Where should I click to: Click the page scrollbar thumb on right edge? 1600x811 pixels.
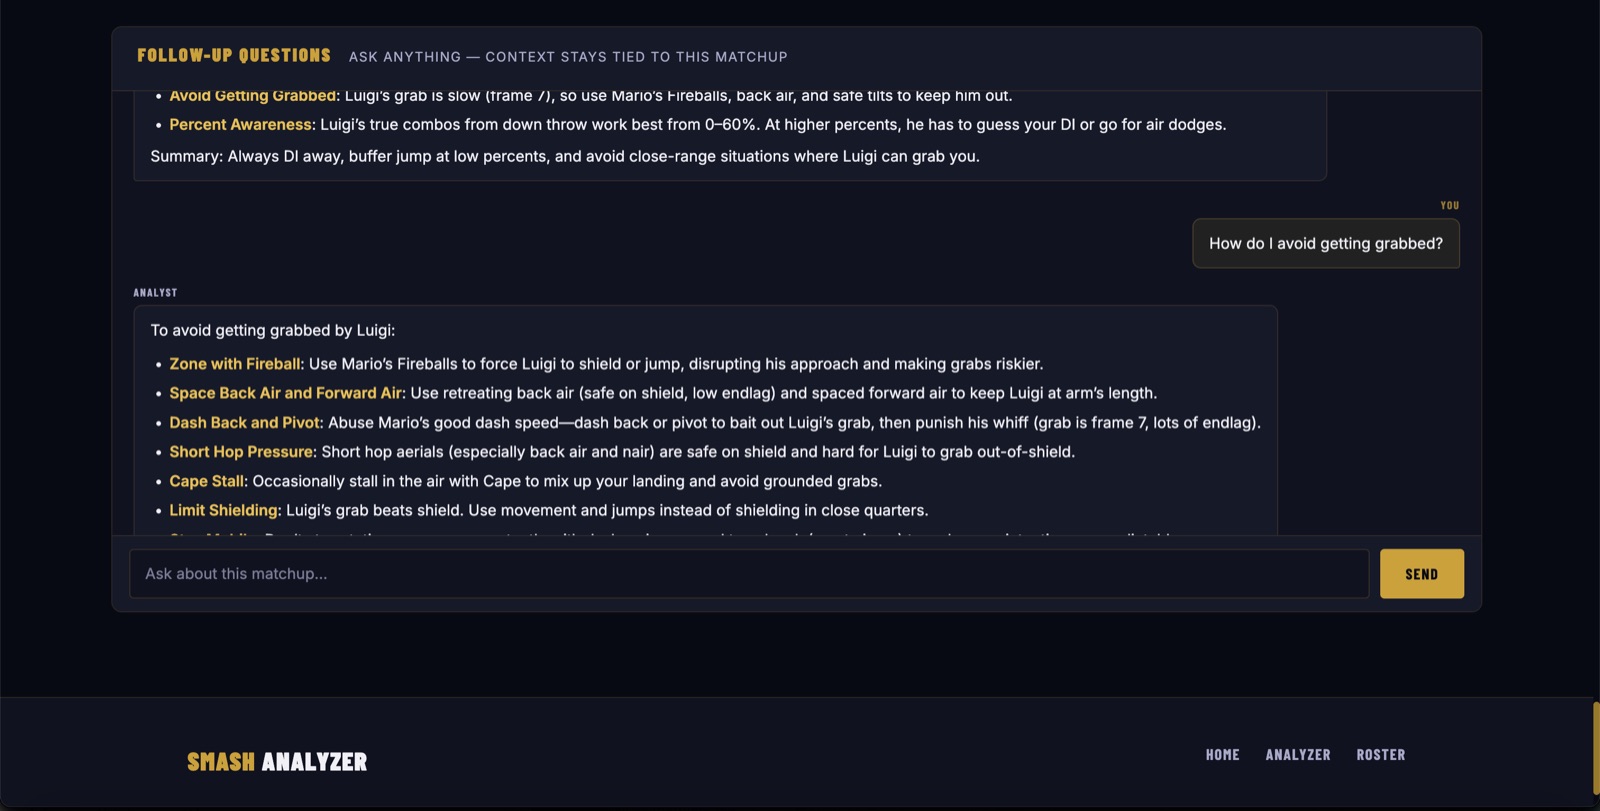pos(1596,748)
